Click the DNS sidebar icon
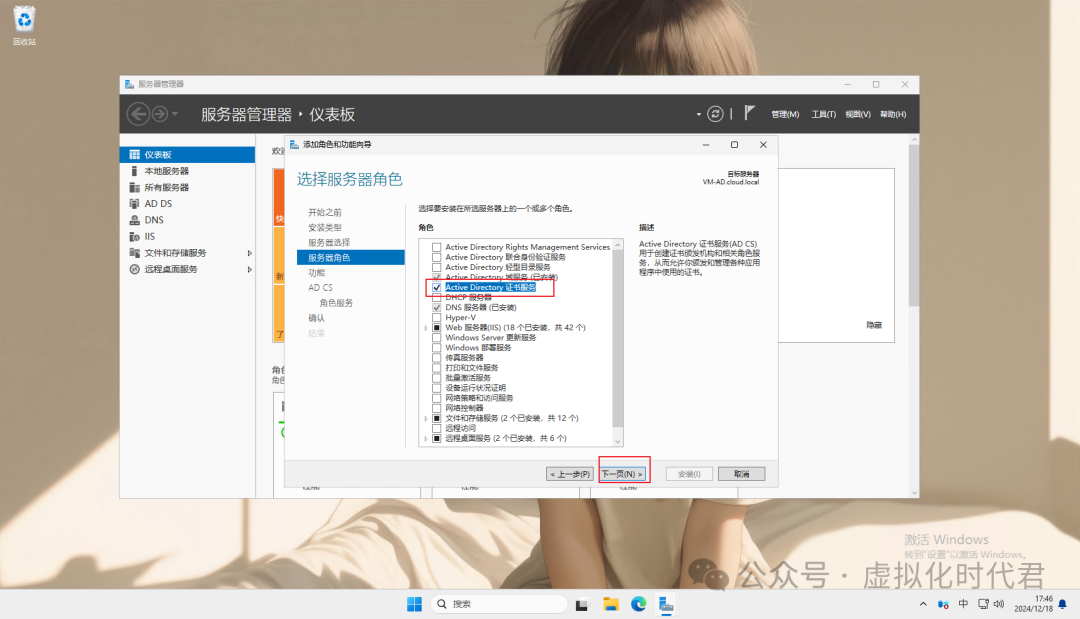1080x619 pixels. [x=134, y=220]
